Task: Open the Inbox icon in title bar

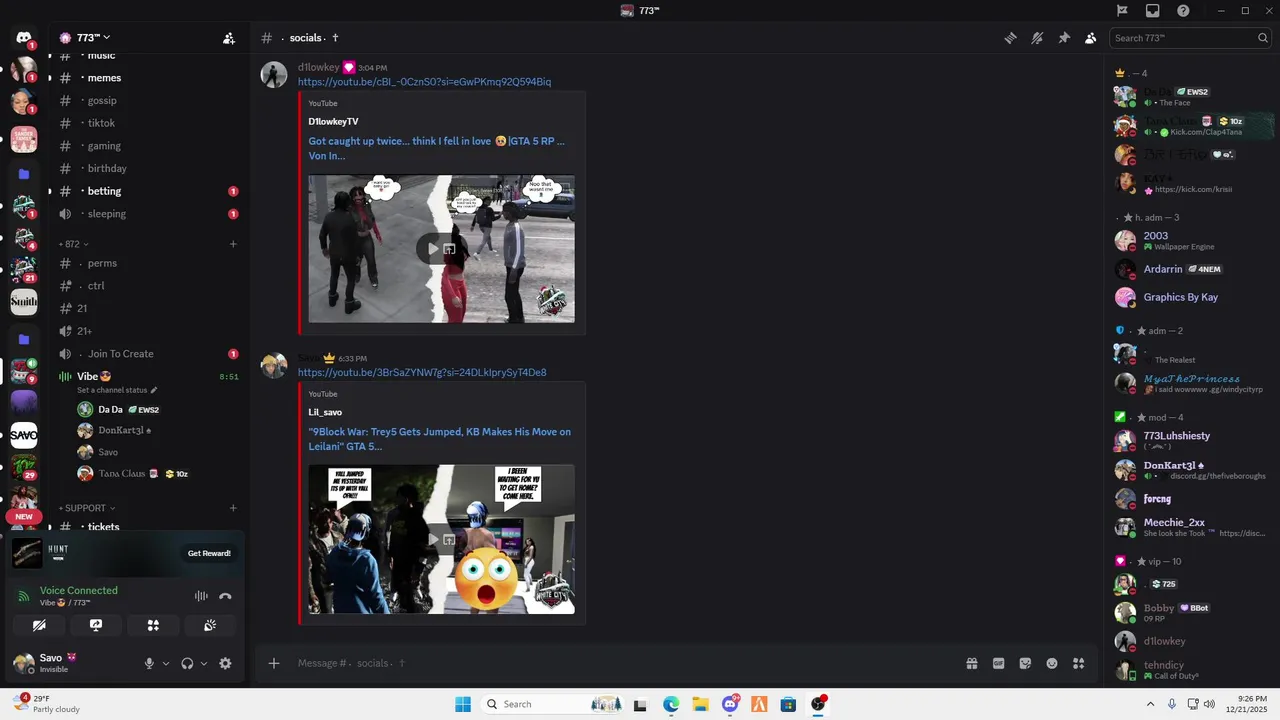Action: coord(1153,10)
